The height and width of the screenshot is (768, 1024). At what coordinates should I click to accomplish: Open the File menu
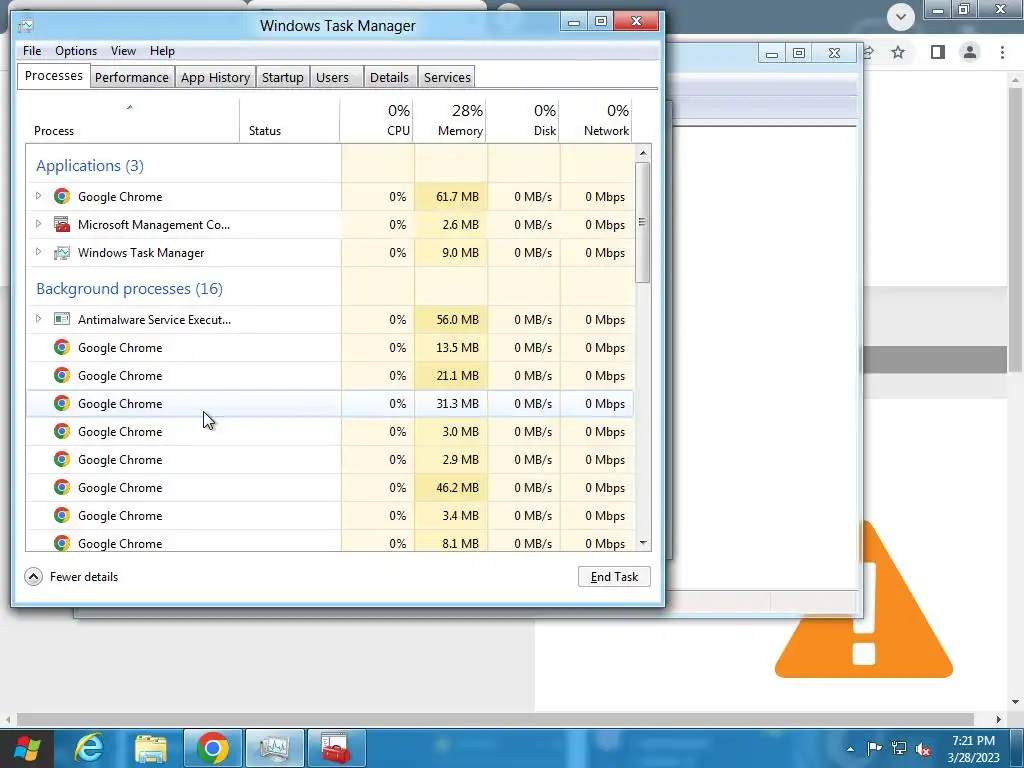coord(32,51)
